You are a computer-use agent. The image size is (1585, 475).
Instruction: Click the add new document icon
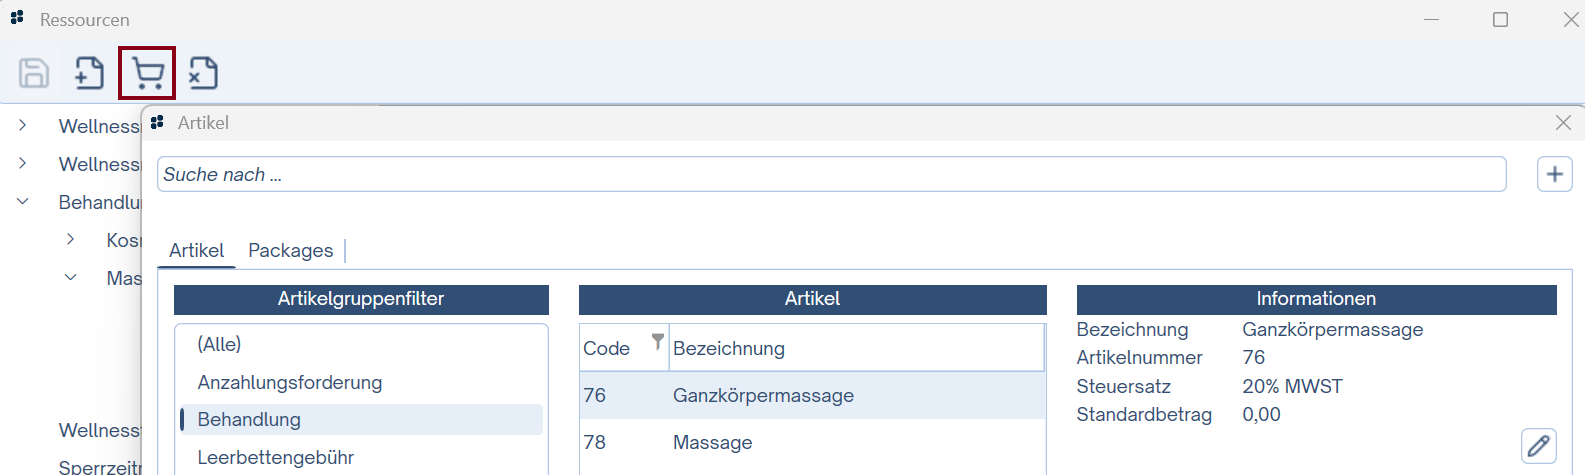click(90, 73)
